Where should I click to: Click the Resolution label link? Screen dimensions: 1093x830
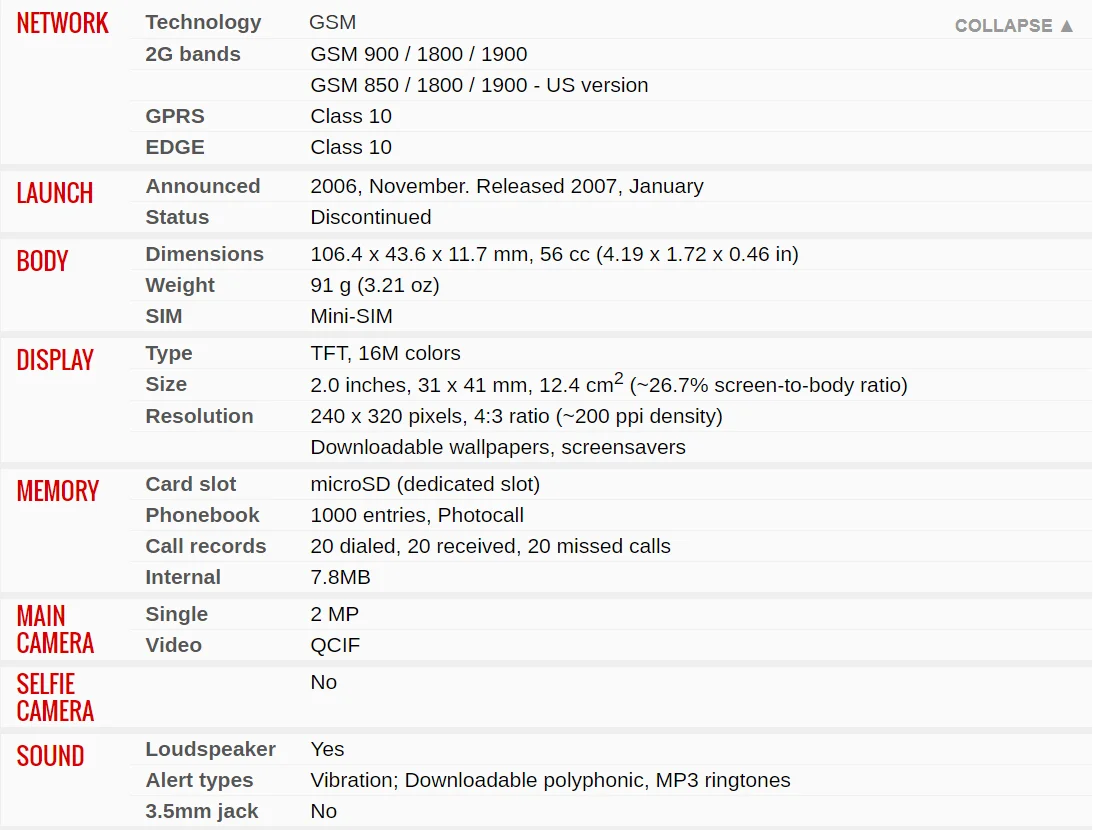(x=199, y=416)
